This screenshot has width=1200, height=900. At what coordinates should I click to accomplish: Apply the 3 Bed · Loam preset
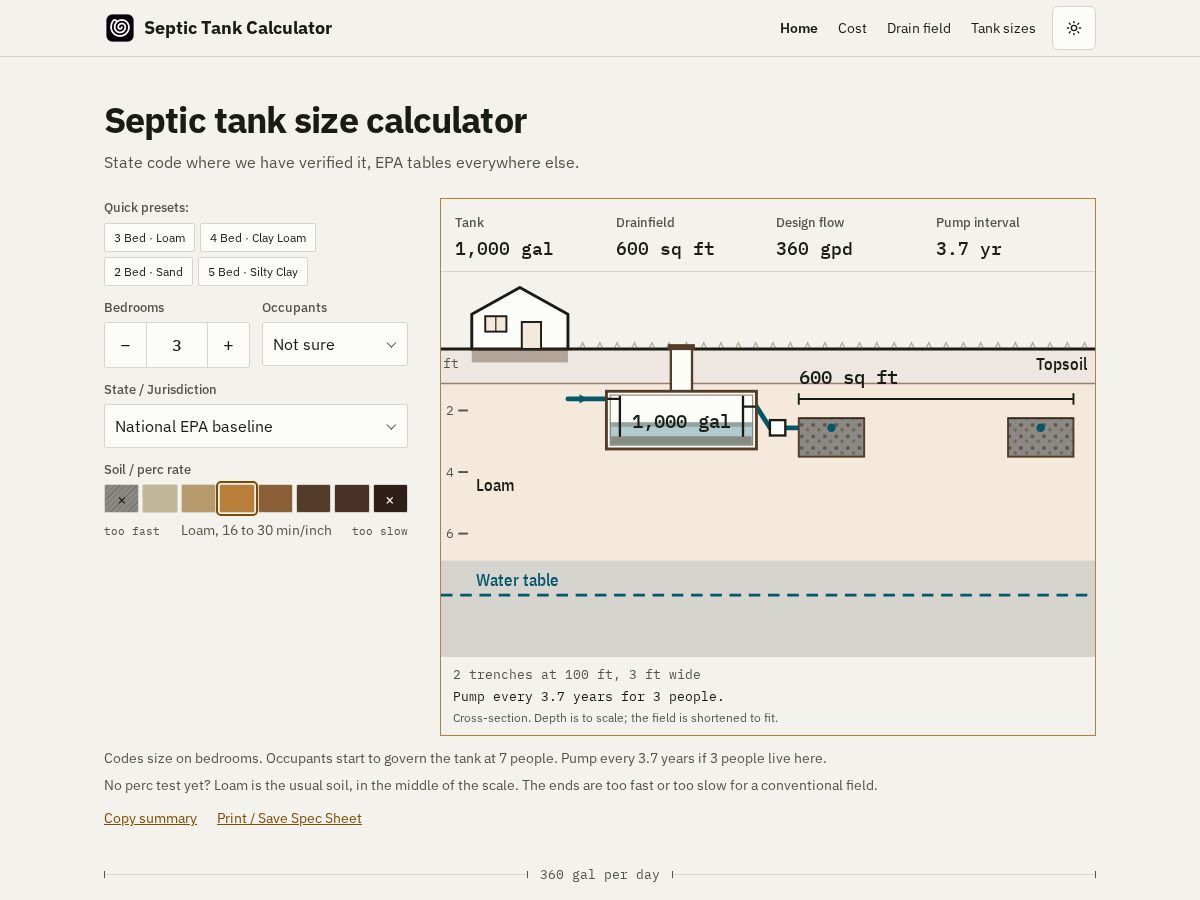click(x=150, y=238)
